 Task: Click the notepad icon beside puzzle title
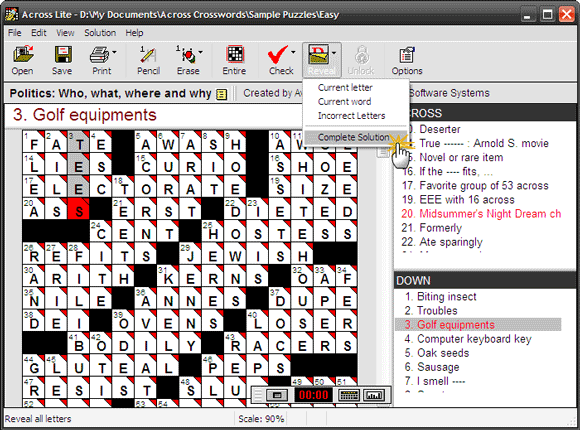[221, 94]
